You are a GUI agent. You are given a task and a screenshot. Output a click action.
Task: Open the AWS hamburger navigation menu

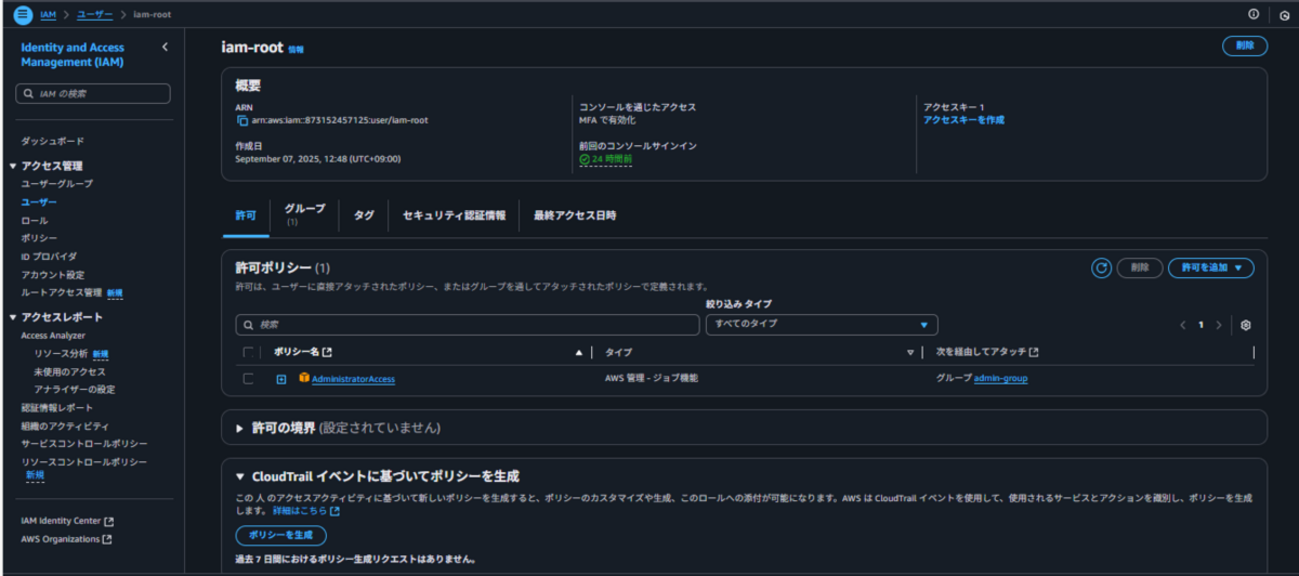pyautogui.click(x=22, y=14)
